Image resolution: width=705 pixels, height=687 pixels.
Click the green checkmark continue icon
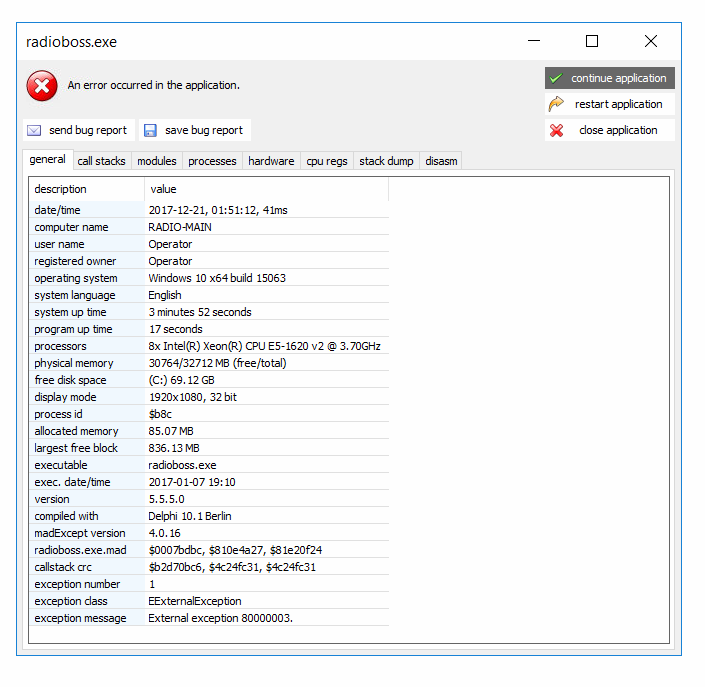pyautogui.click(x=555, y=78)
